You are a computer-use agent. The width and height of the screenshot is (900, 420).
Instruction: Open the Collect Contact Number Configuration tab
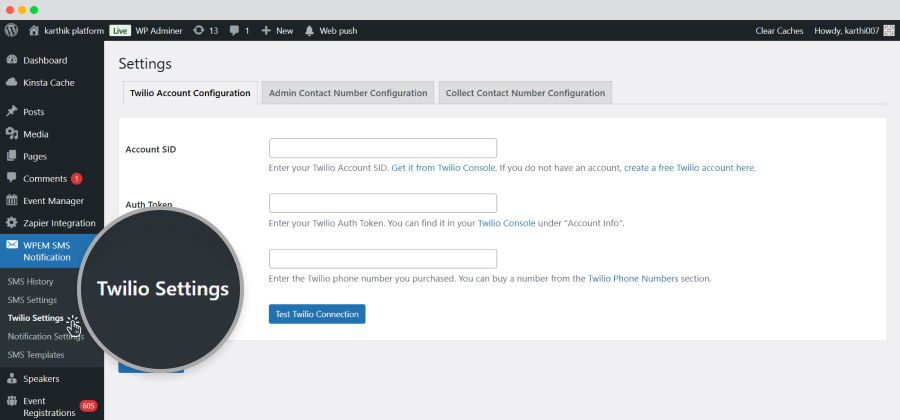click(x=525, y=93)
